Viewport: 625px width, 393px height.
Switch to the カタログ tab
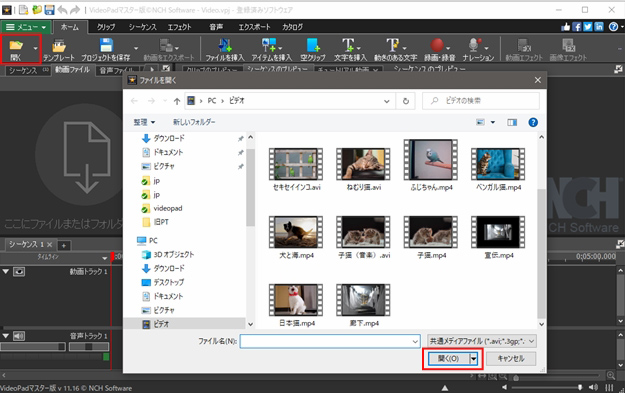click(x=293, y=27)
